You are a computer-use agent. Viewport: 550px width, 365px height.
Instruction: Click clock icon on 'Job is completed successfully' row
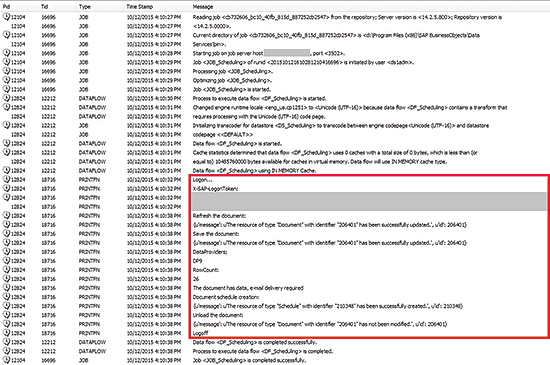tap(6, 360)
